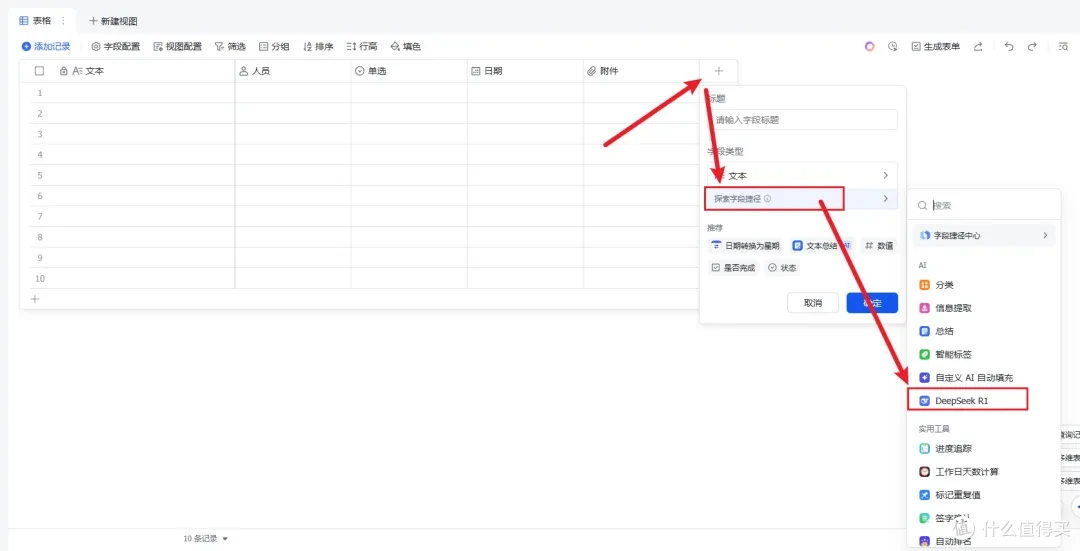Click row number 5
The width and height of the screenshot is (1080, 551).
[40, 176]
